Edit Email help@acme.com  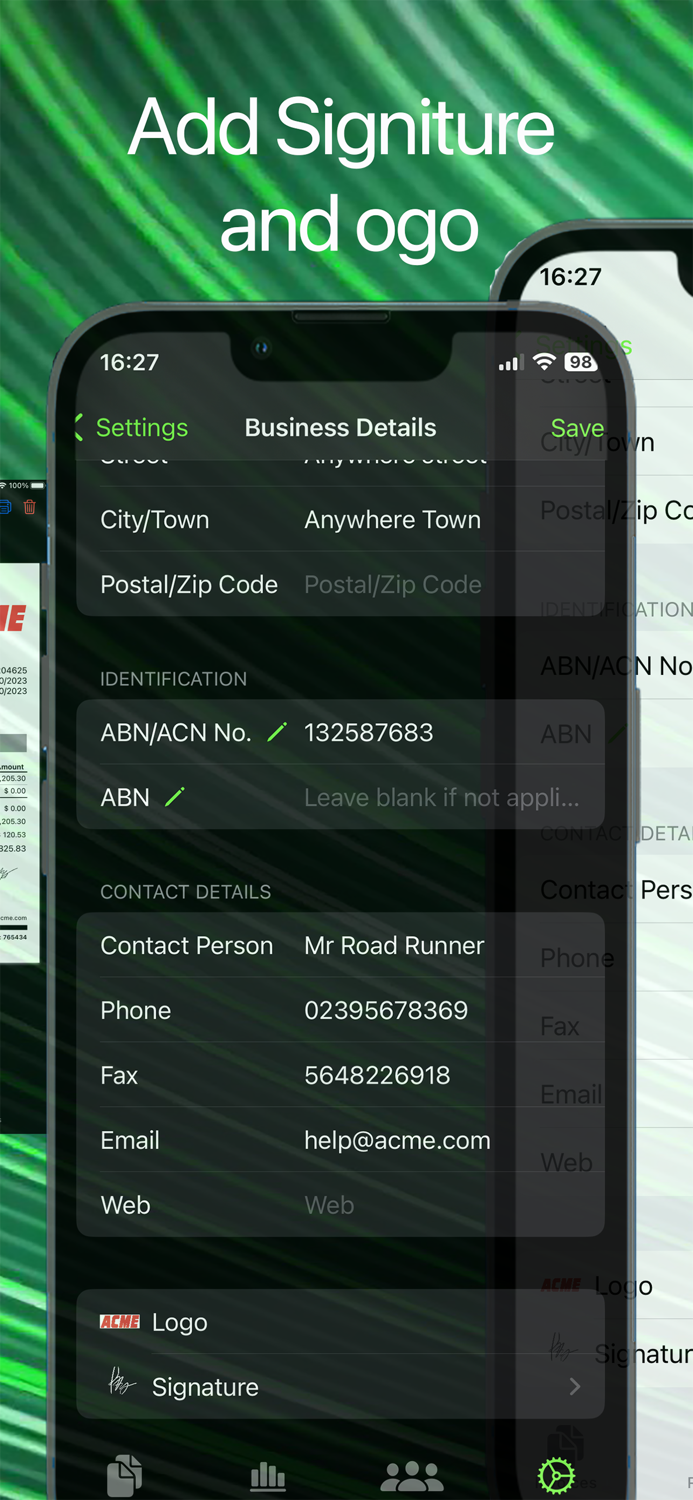coord(397,1141)
